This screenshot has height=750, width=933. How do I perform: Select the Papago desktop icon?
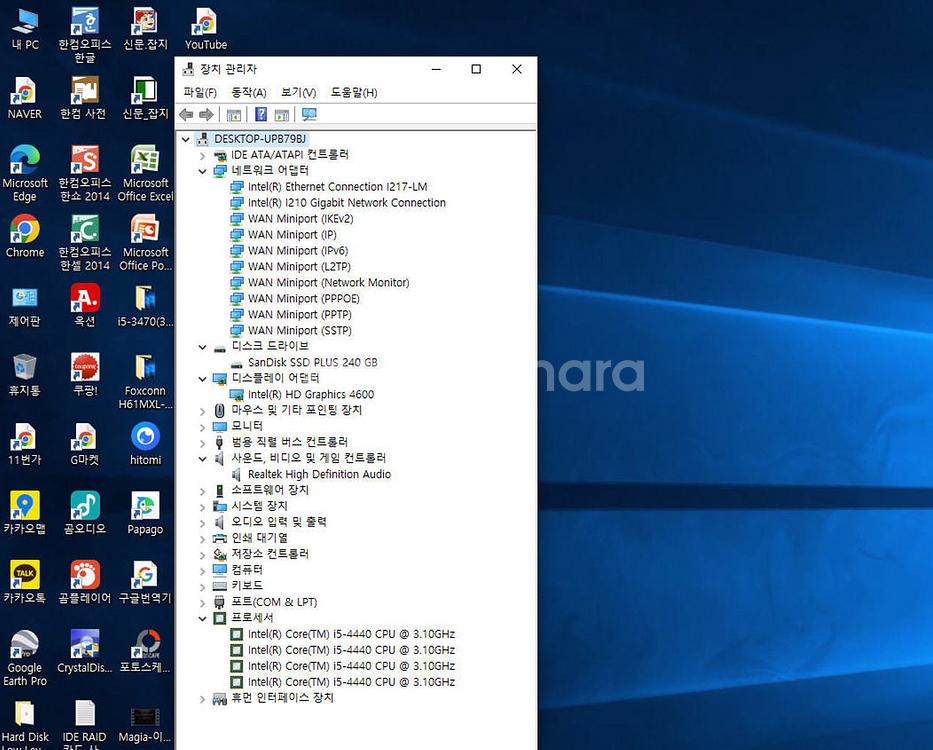(145, 513)
